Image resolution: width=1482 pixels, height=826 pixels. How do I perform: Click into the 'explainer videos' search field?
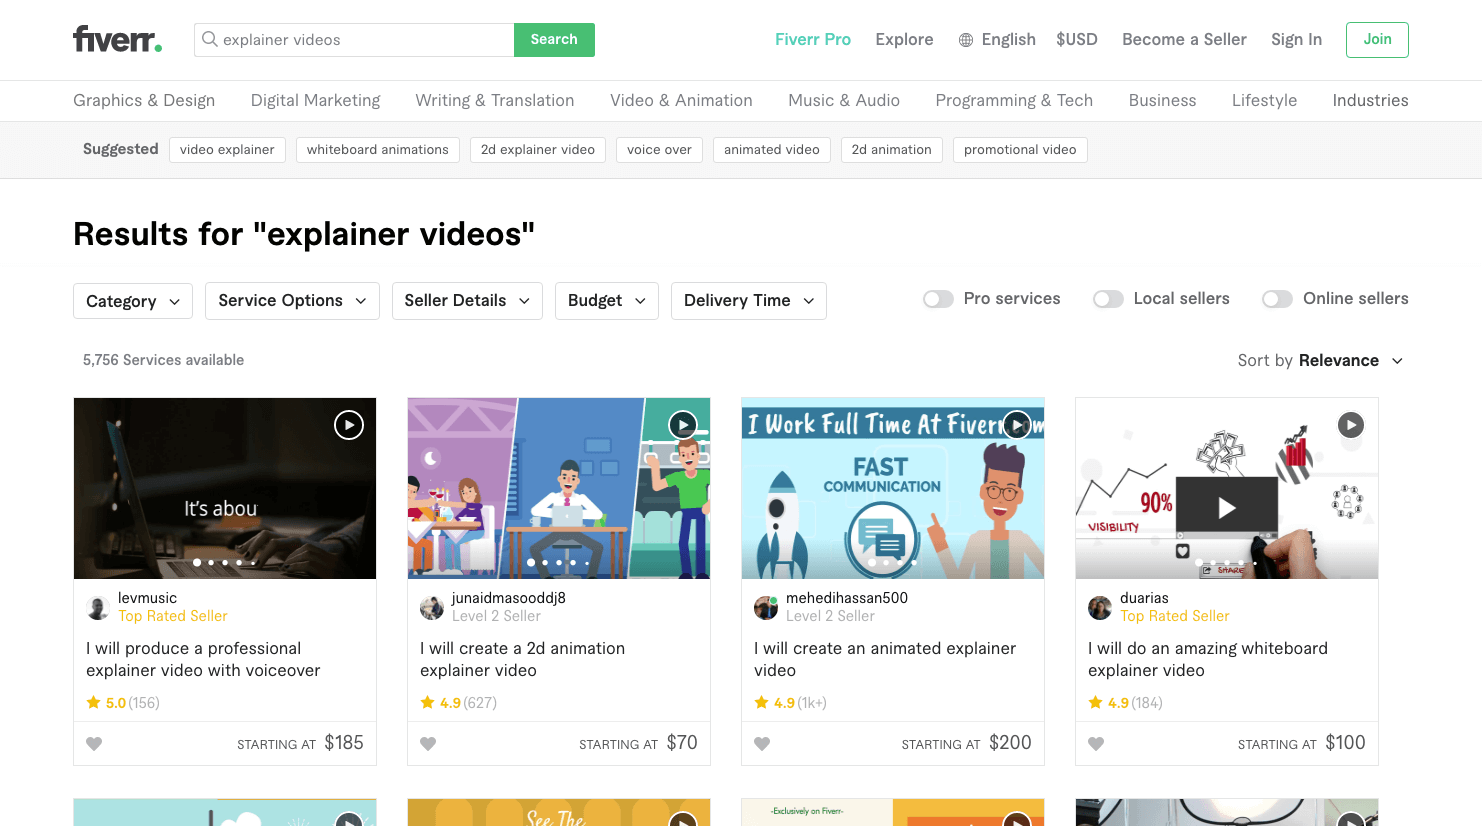(x=354, y=40)
